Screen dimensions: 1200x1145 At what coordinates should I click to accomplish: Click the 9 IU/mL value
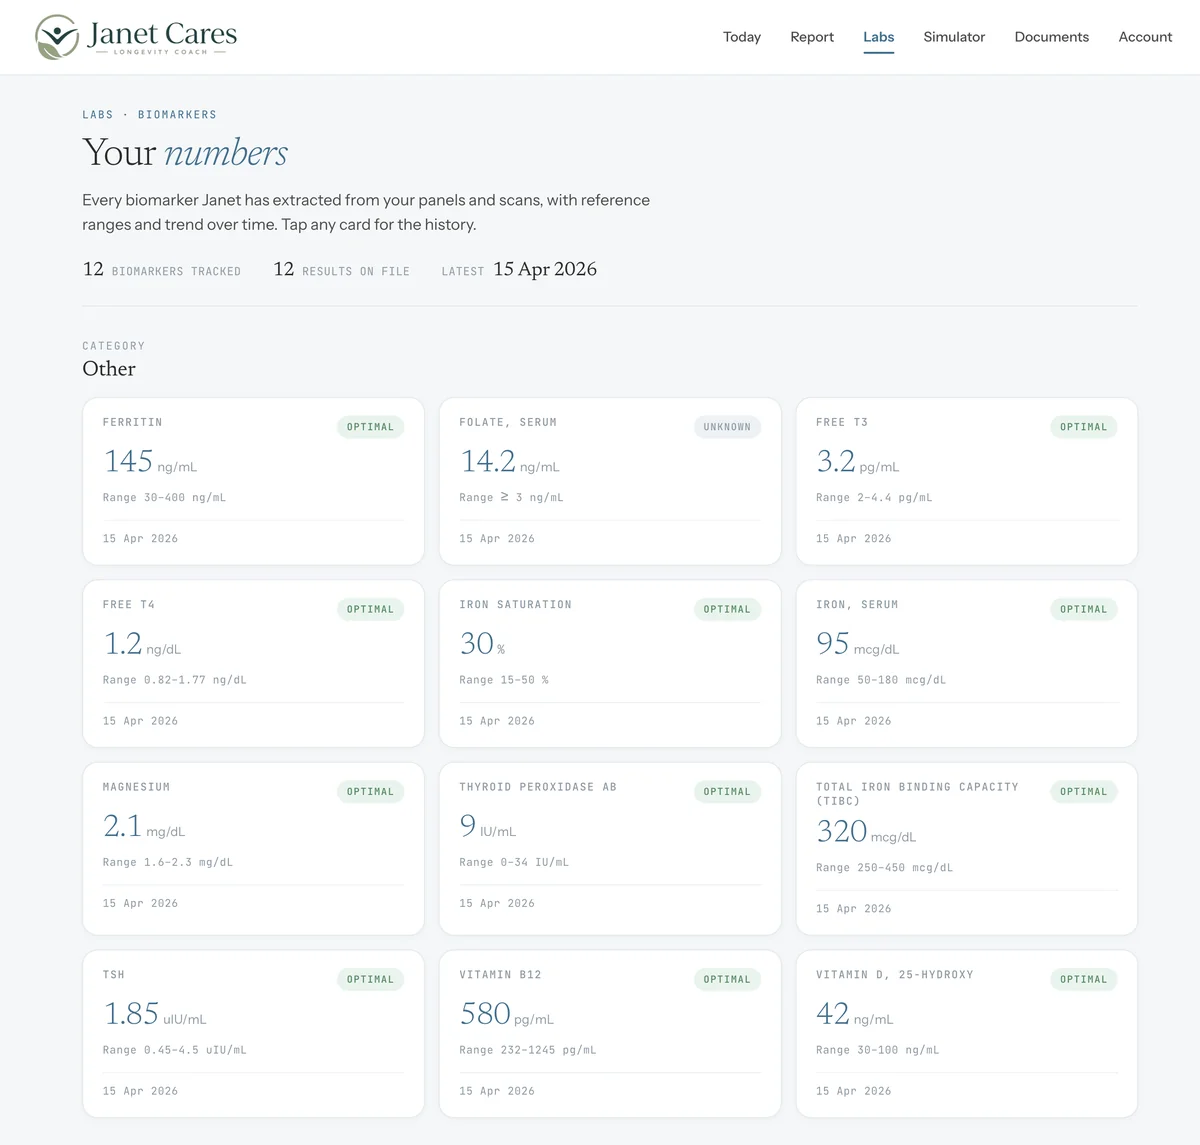(488, 827)
